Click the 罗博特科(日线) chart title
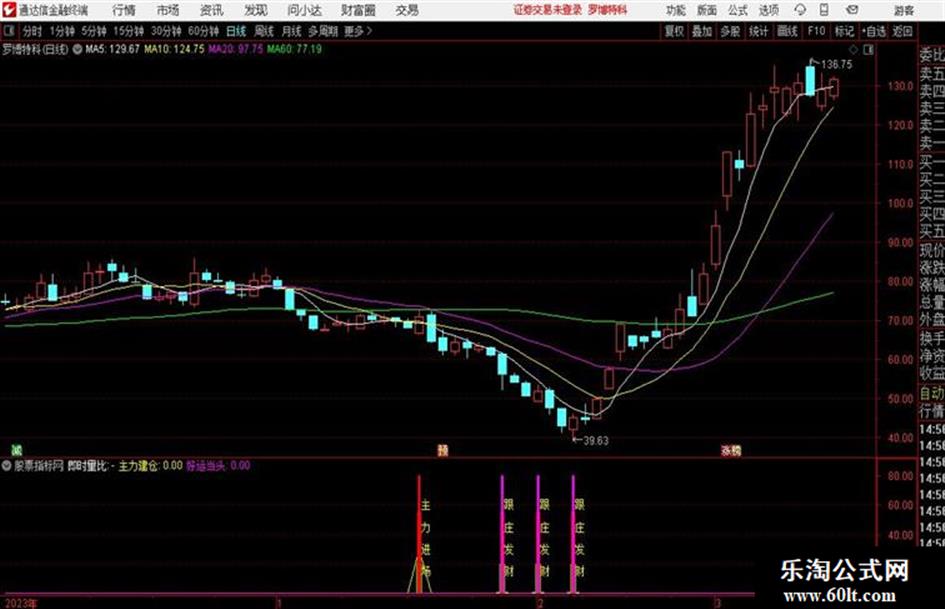The image size is (945, 609). pos(36,49)
